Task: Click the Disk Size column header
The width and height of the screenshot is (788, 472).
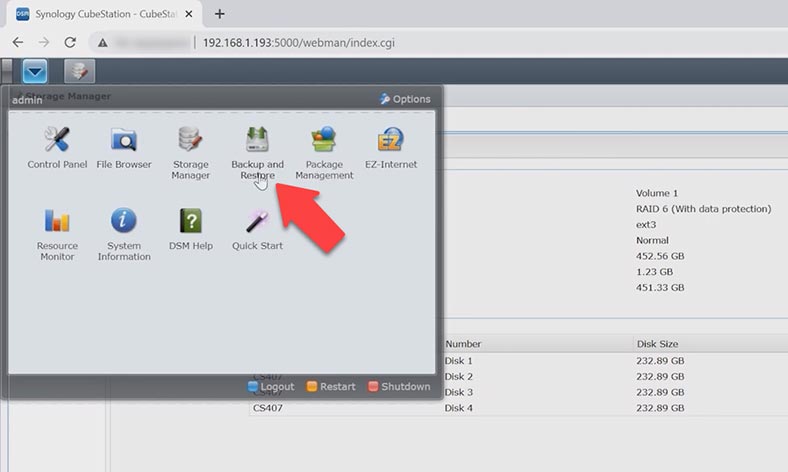Action: click(x=657, y=344)
